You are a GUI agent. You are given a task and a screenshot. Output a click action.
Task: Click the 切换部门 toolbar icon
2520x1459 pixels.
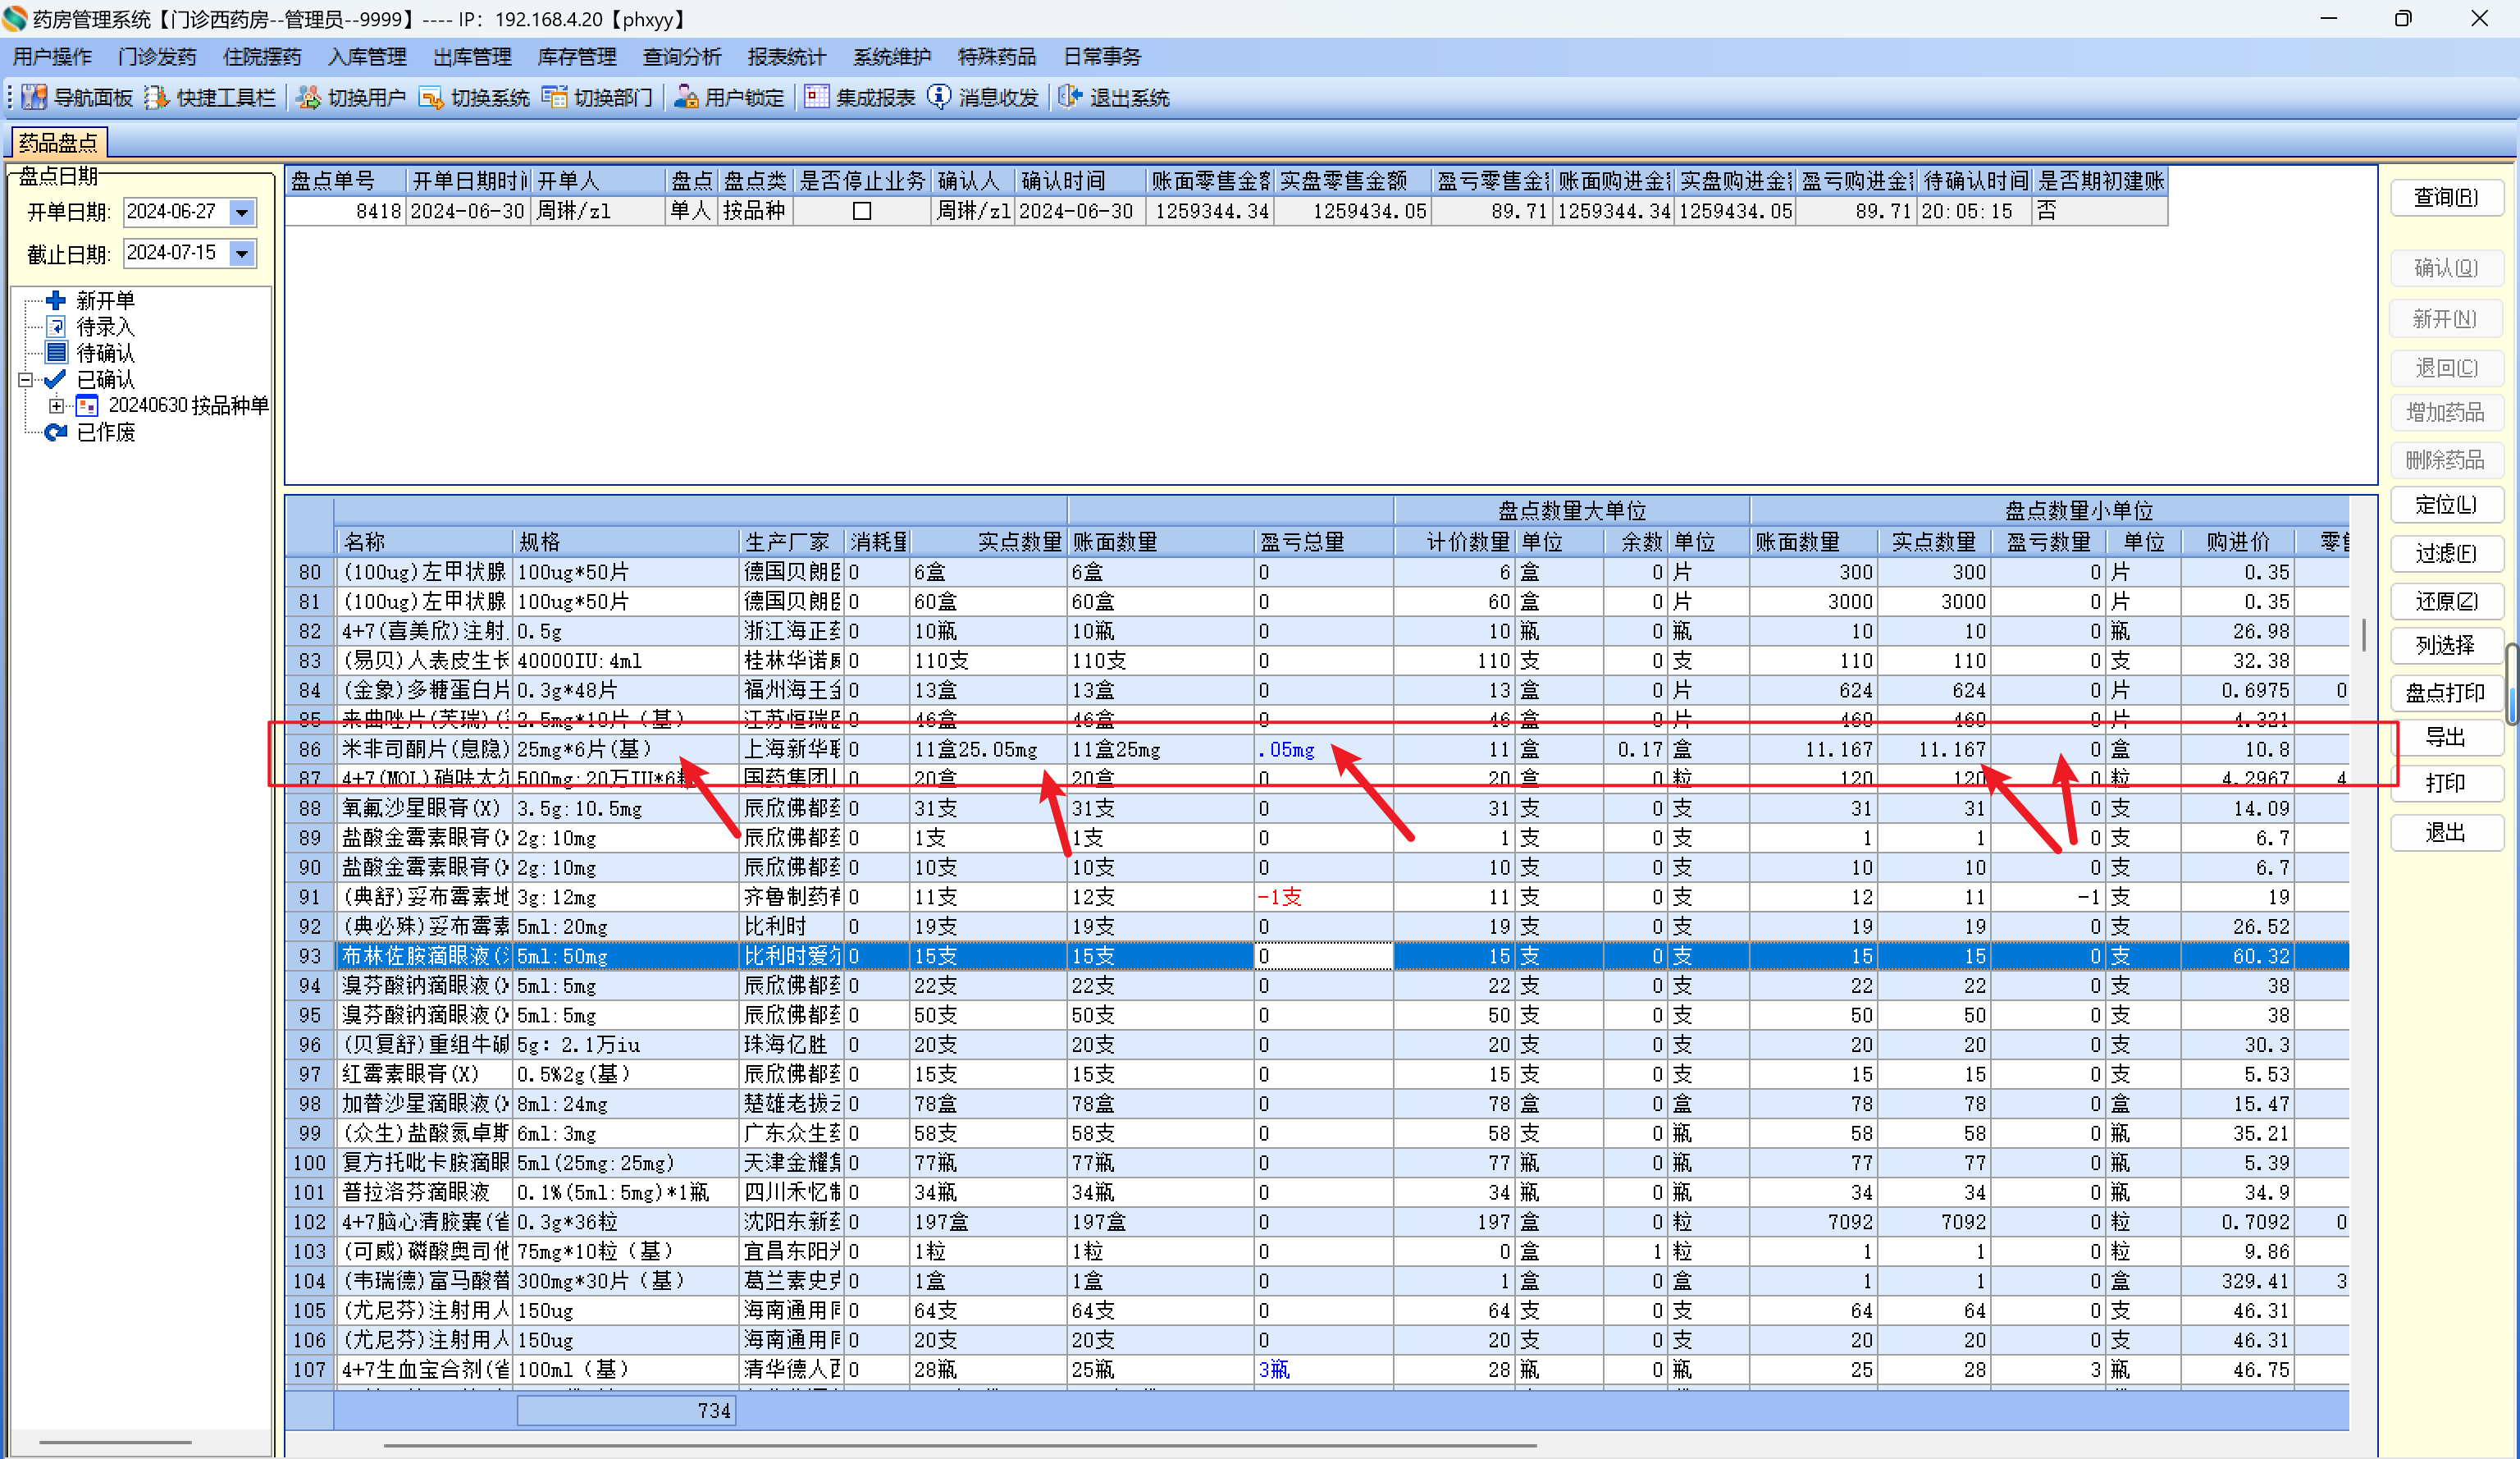tap(554, 97)
